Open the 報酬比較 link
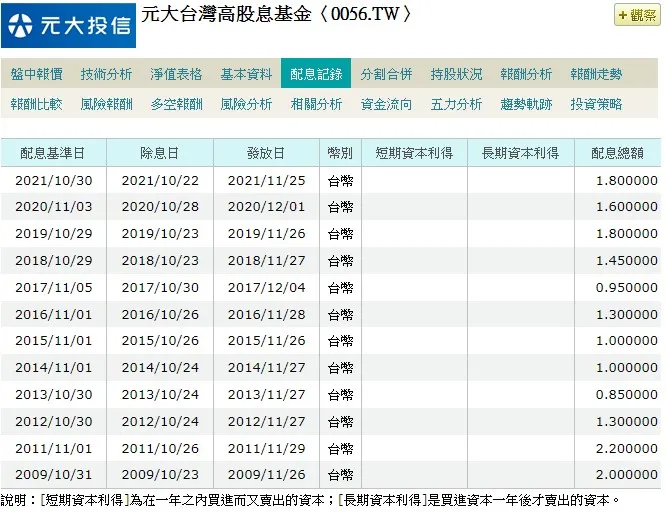The height and width of the screenshot is (512, 667). point(37,104)
